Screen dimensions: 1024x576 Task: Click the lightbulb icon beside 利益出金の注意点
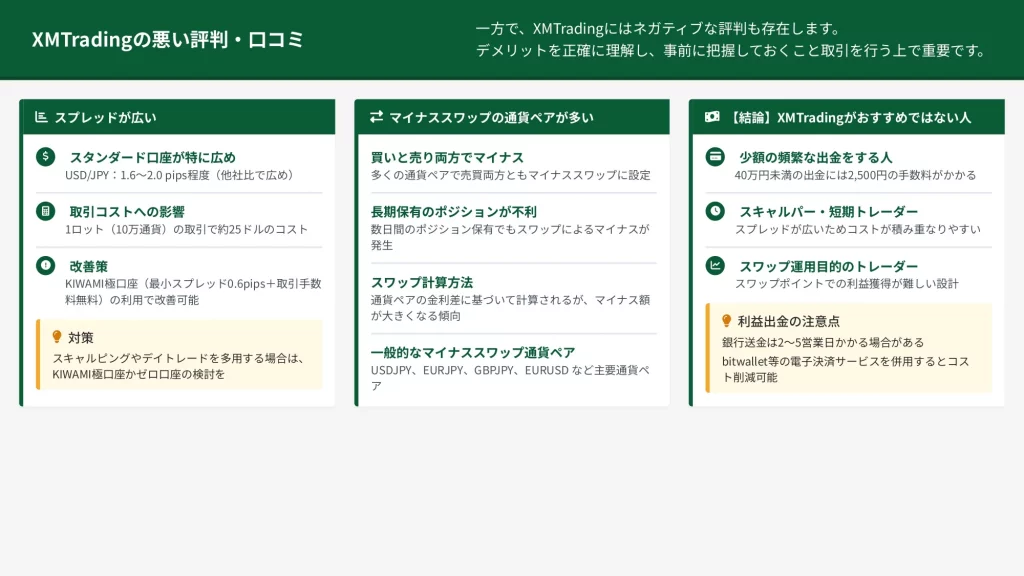727,321
